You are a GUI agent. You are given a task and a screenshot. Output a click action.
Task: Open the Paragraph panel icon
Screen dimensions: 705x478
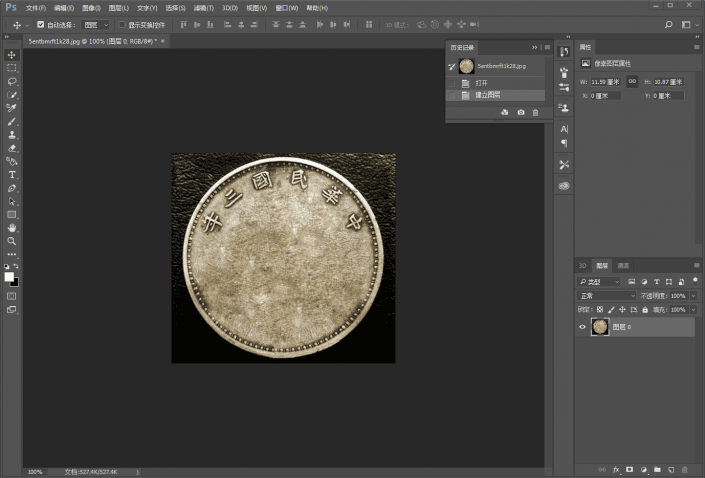point(564,143)
